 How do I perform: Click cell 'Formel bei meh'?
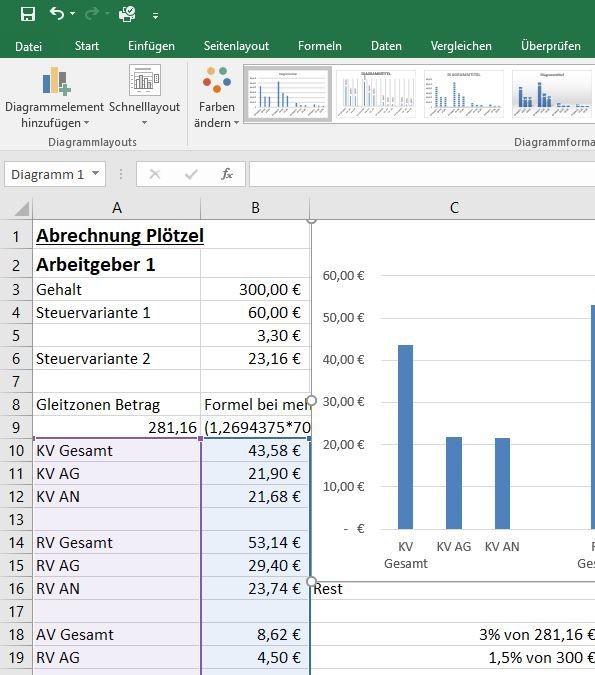(x=257, y=405)
